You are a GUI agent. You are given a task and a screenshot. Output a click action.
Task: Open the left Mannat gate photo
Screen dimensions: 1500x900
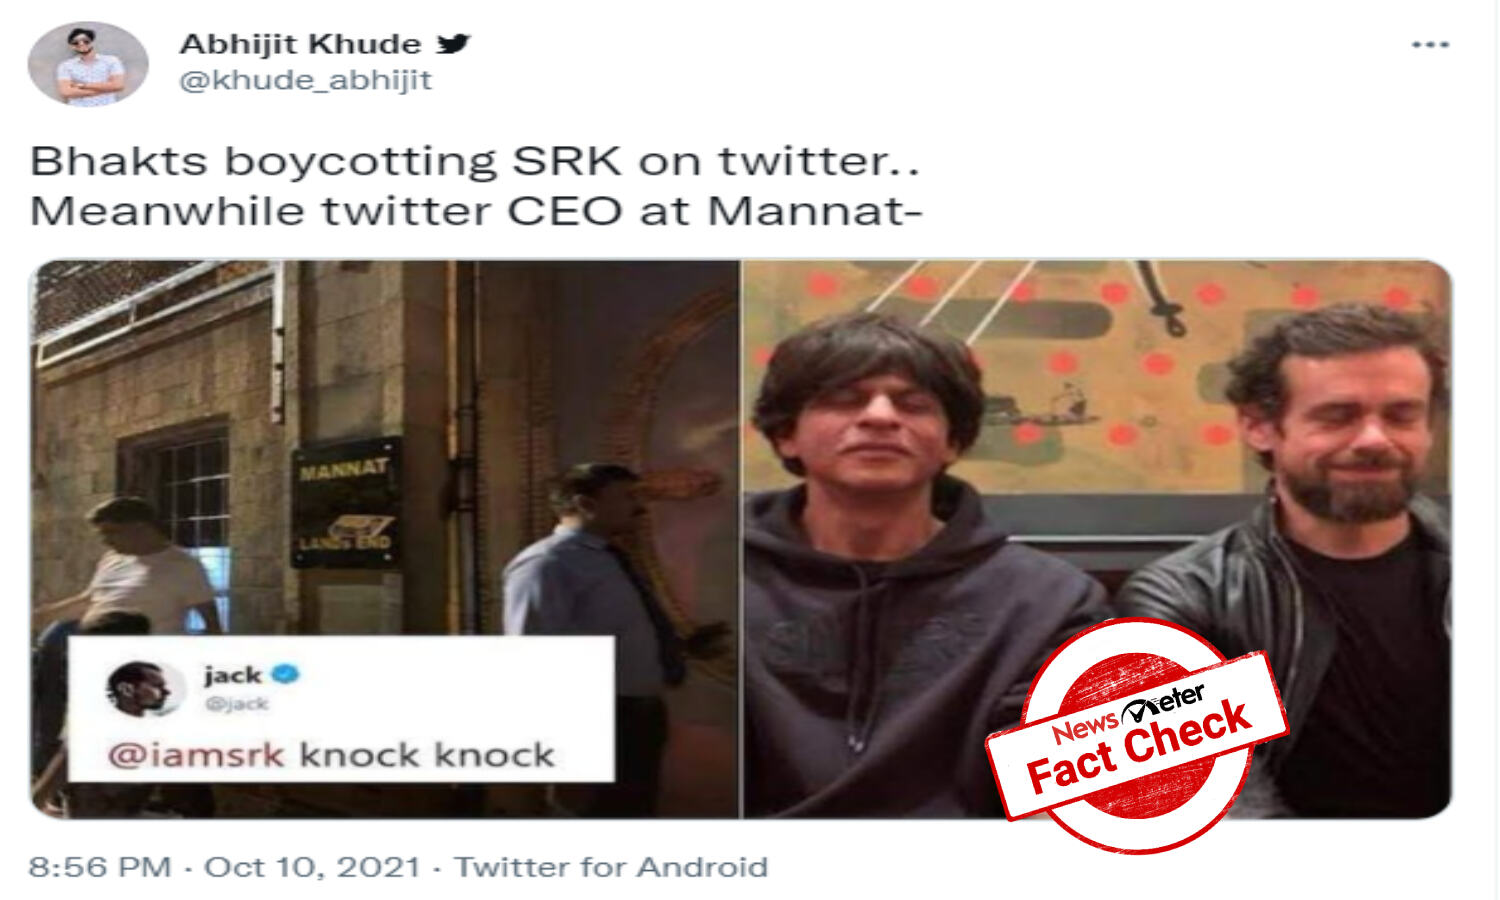pos(385,539)
